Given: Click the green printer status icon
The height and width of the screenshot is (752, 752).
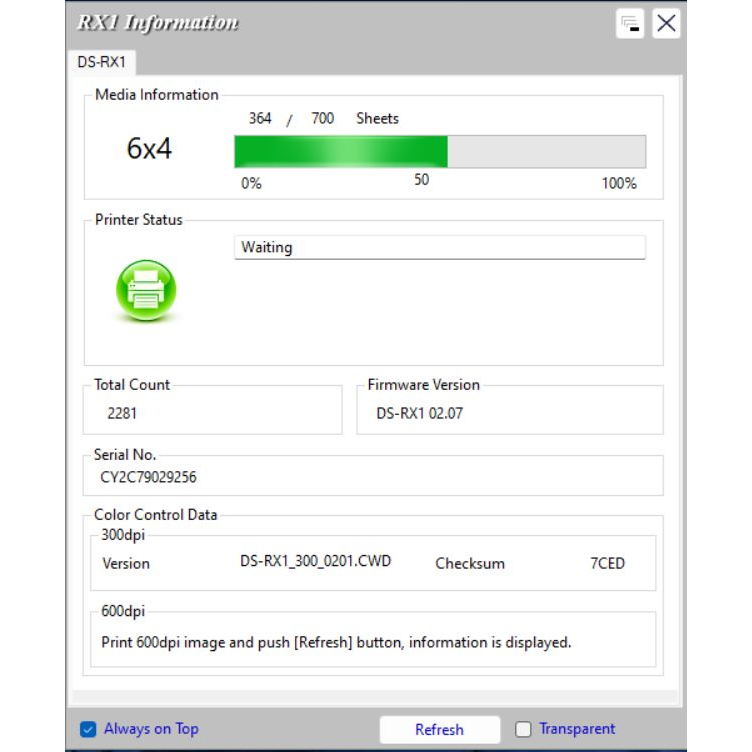Looking at the screenshot, I should pyautogui.click(x=146, y=290).
